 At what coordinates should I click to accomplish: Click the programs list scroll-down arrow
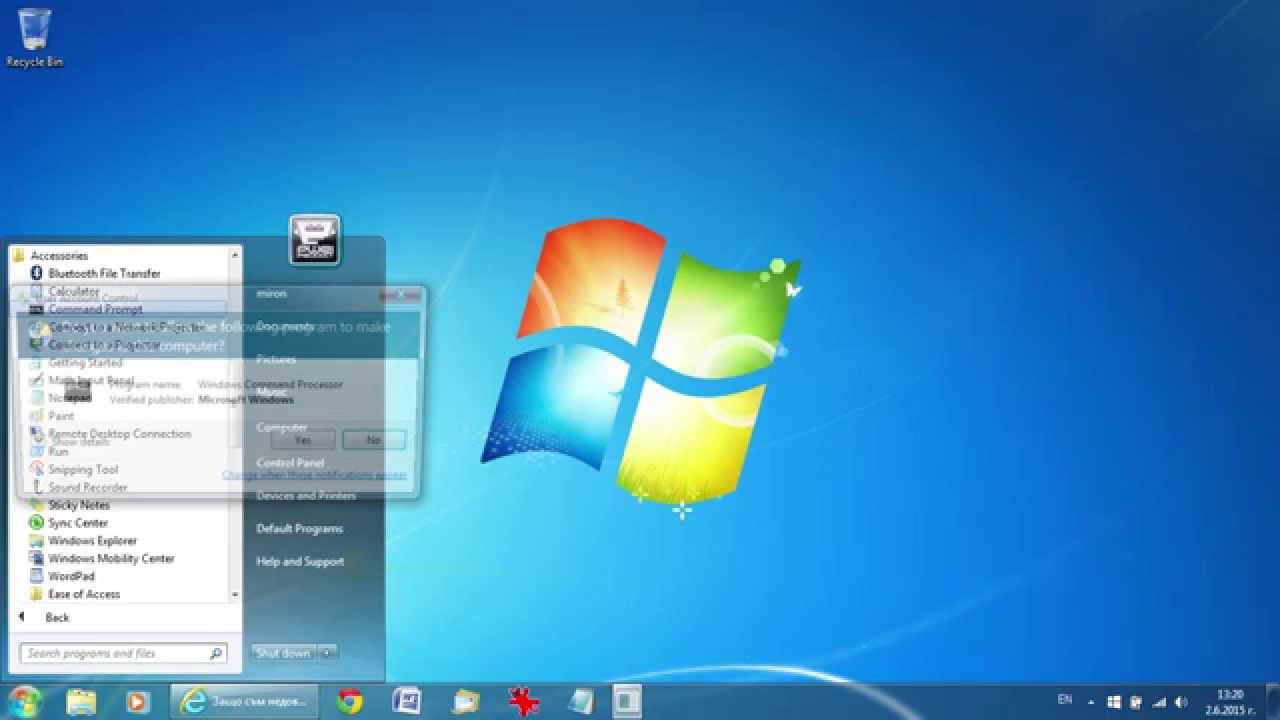point(236,594)
